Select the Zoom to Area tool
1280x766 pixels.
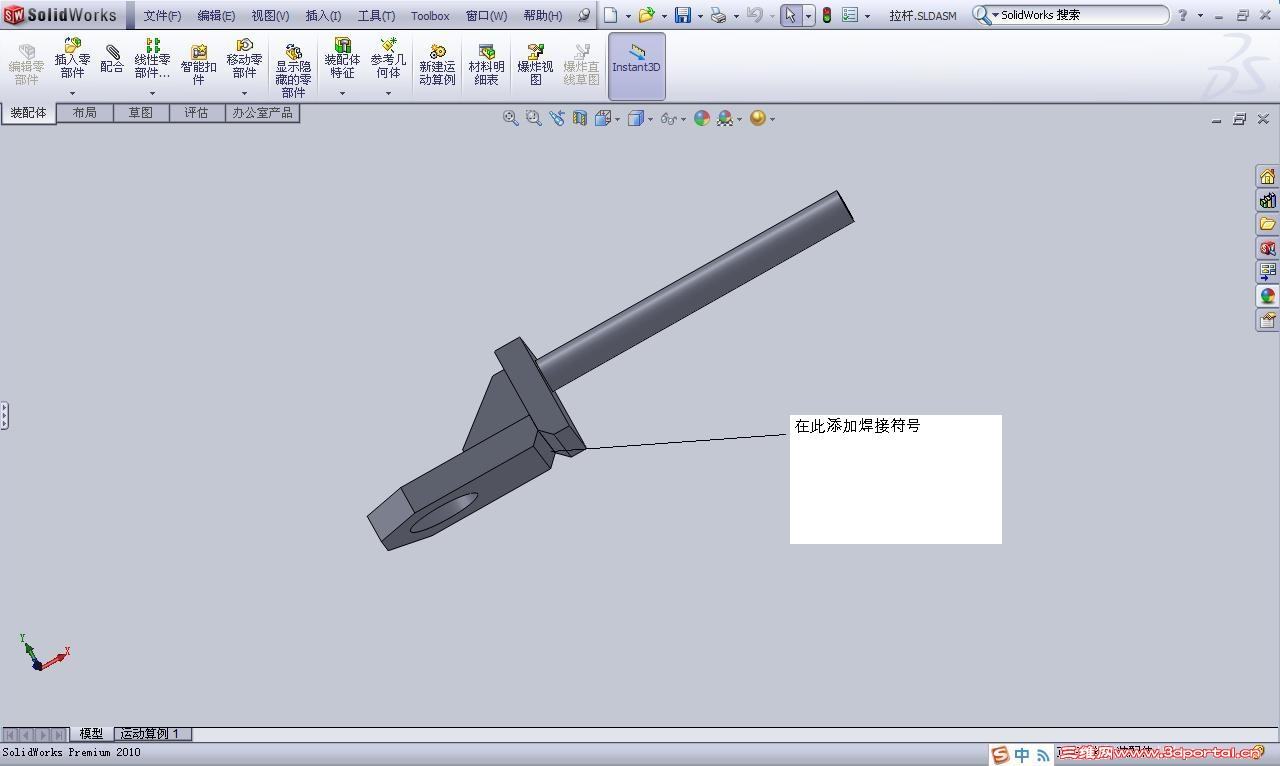(533, 118)
